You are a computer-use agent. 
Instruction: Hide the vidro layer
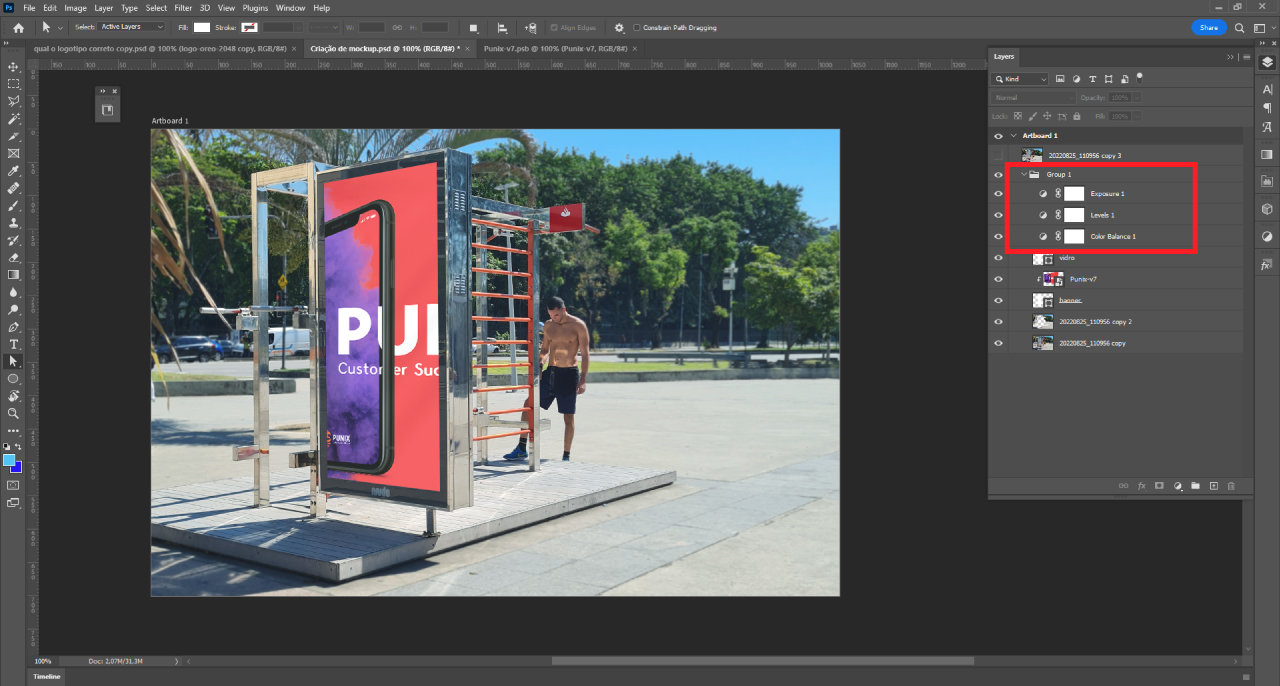tap(998, 258)
